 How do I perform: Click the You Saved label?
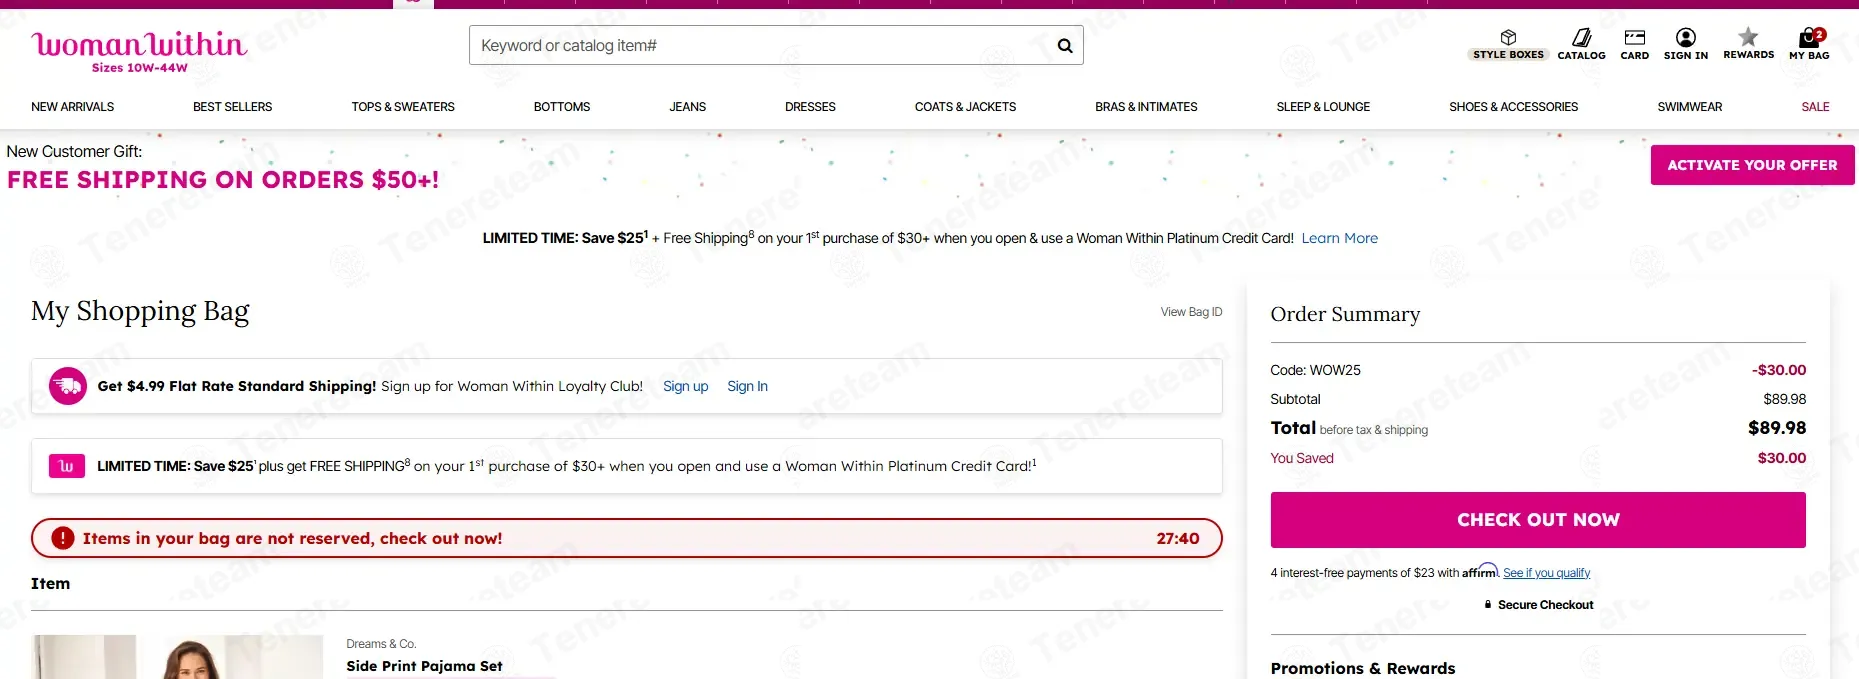pyautogui.click(x=1302, y=458)
